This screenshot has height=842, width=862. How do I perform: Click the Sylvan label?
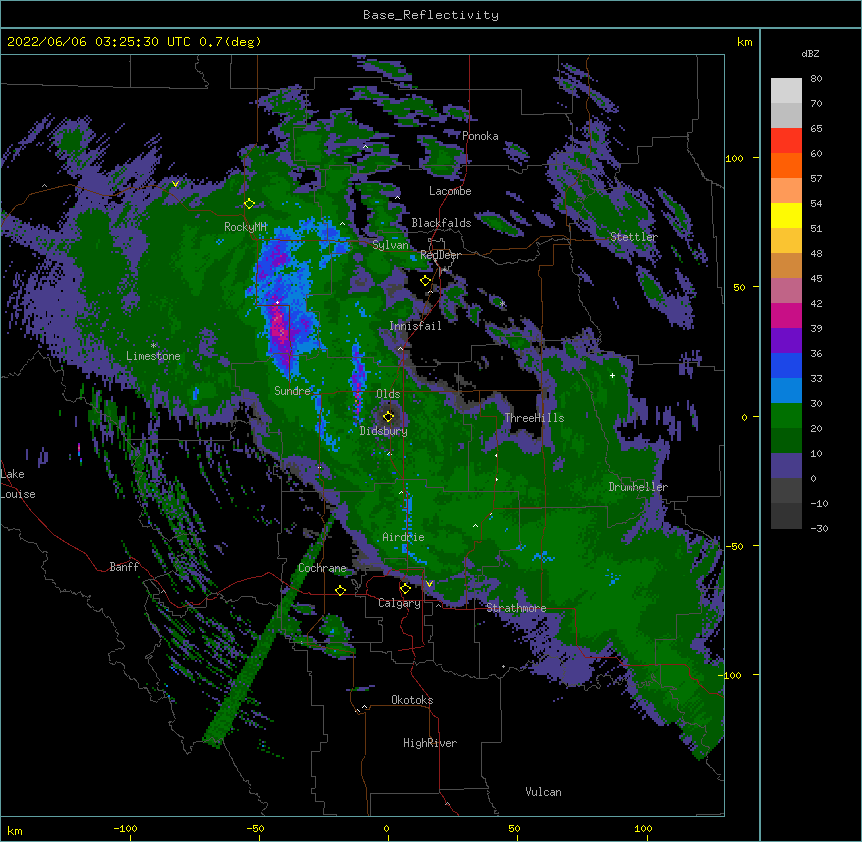(390, 245)
